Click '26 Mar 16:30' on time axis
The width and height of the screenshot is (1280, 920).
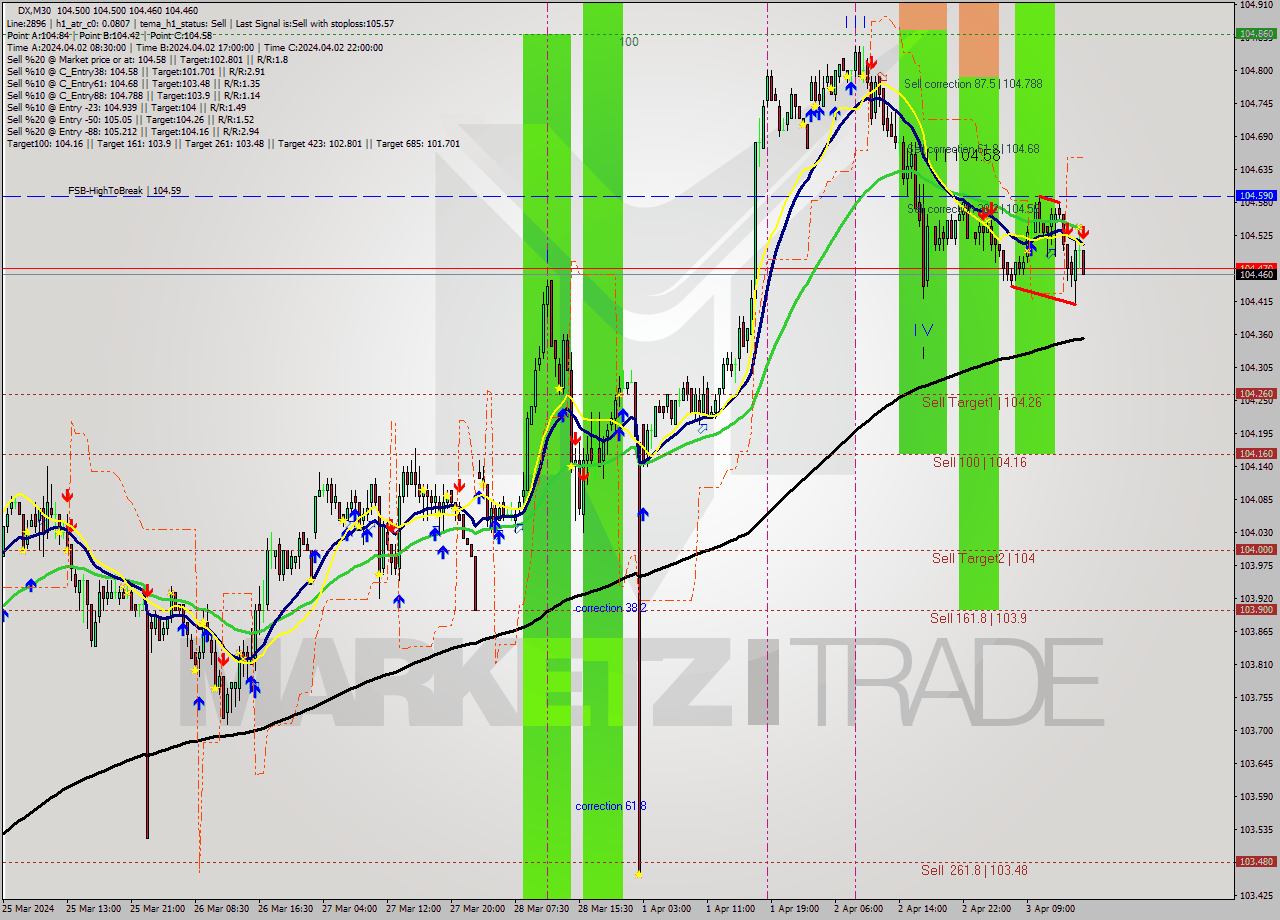[x=284, y=909]
